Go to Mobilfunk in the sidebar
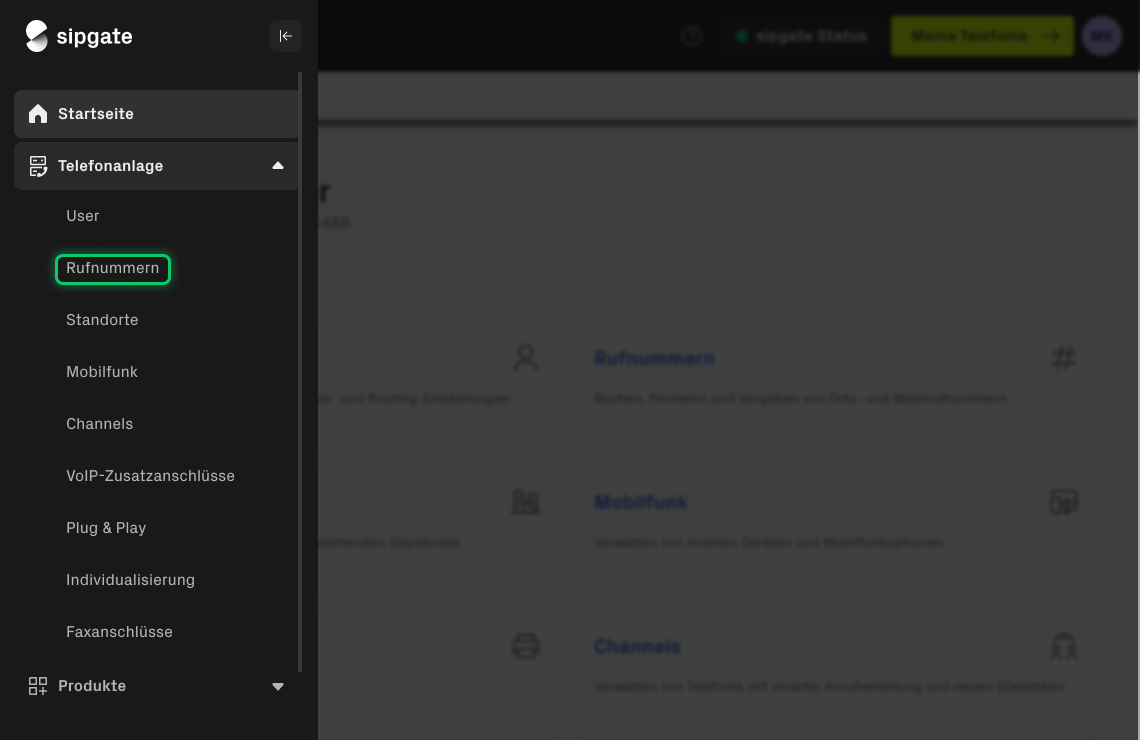The height and width of the screenshot is (740, 1140). click(102, 372)
